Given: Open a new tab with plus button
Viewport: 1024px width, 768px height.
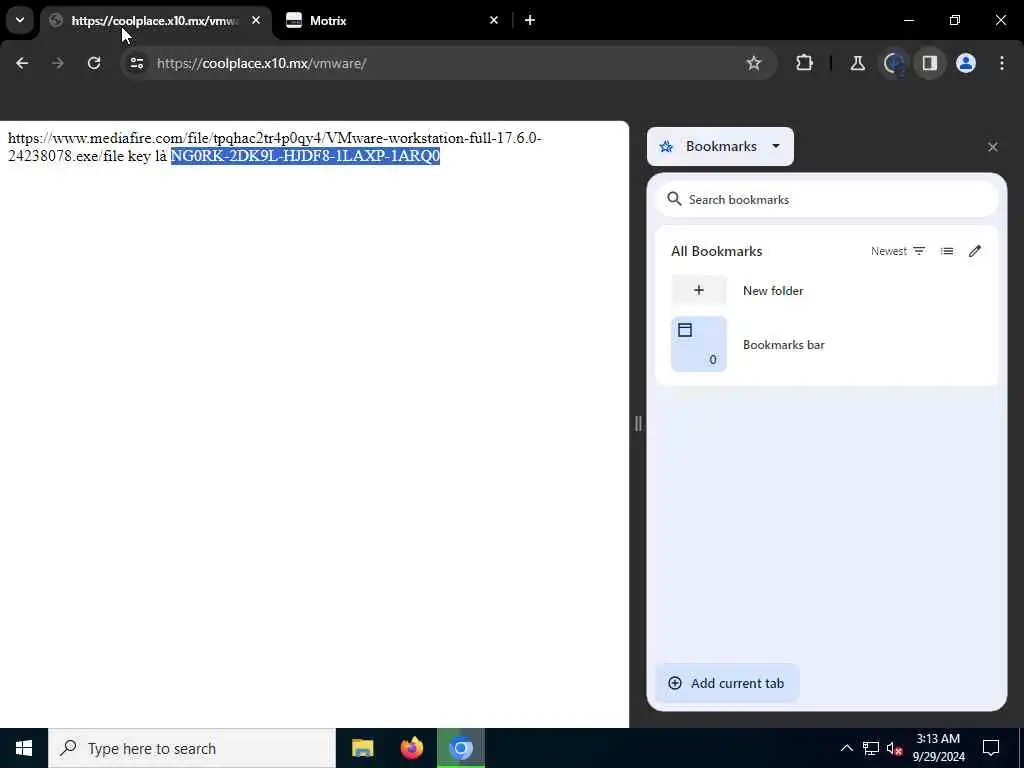Looking at the screenshot, I should point(530,20).
